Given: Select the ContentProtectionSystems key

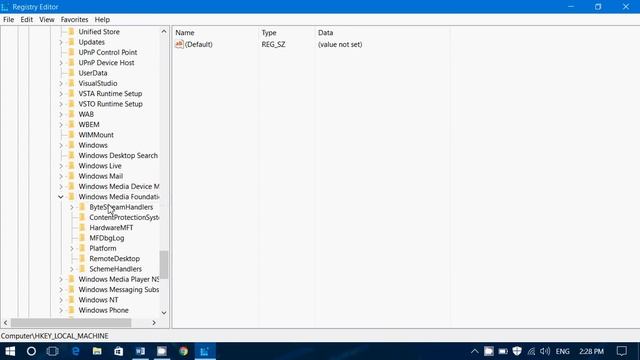Looking at the screenshot, I should (124, 218).
